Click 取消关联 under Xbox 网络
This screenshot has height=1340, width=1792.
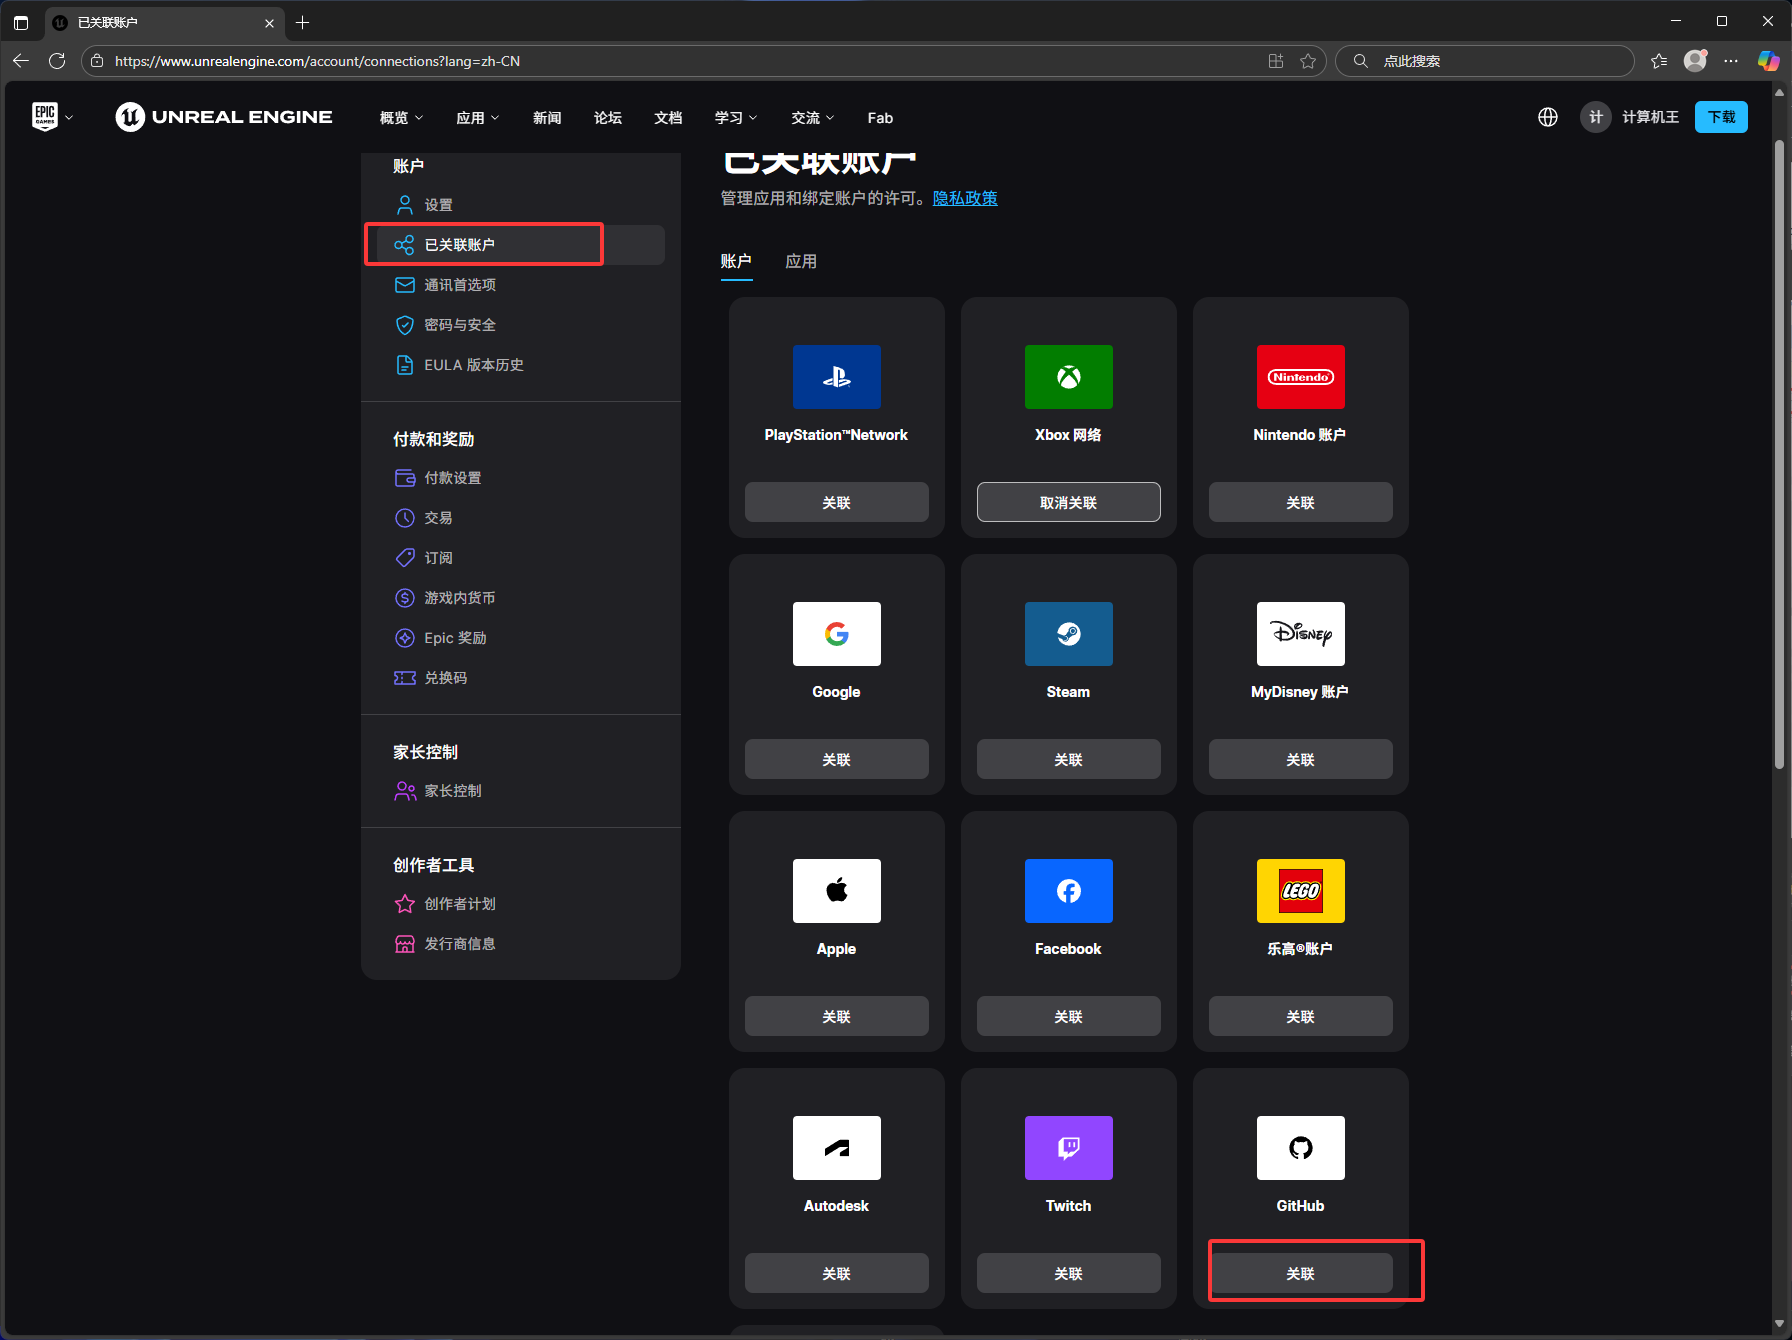1069,502
